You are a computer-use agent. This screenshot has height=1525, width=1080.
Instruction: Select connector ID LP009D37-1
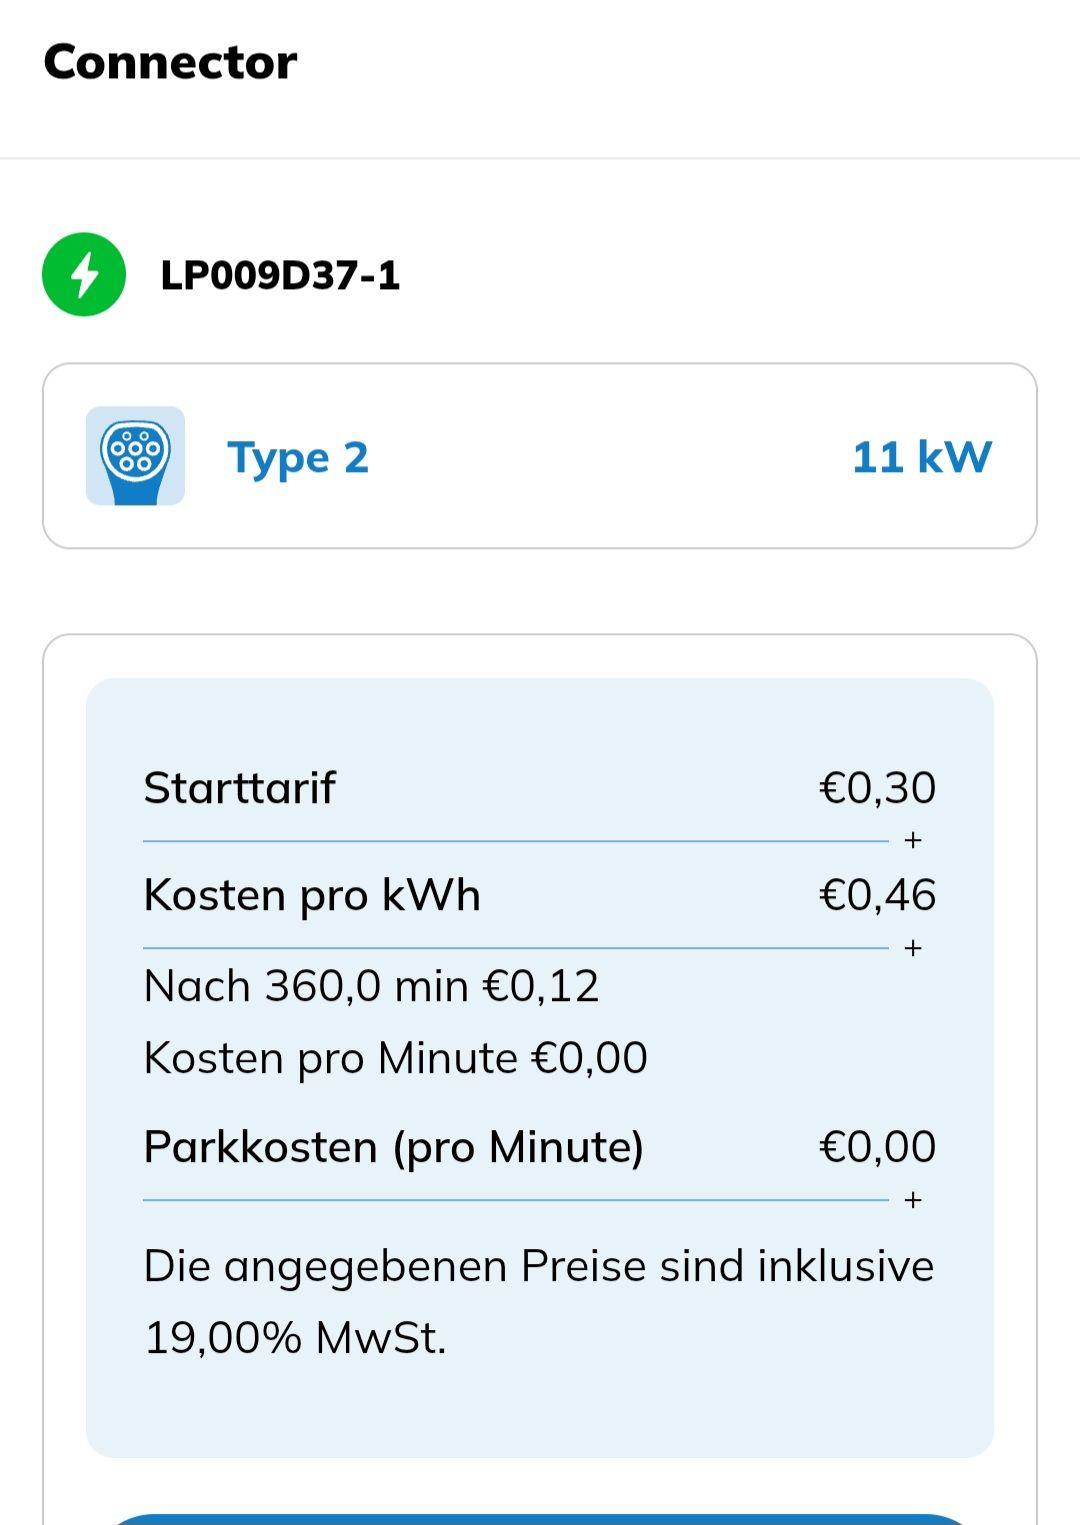(x=280, y=275)
